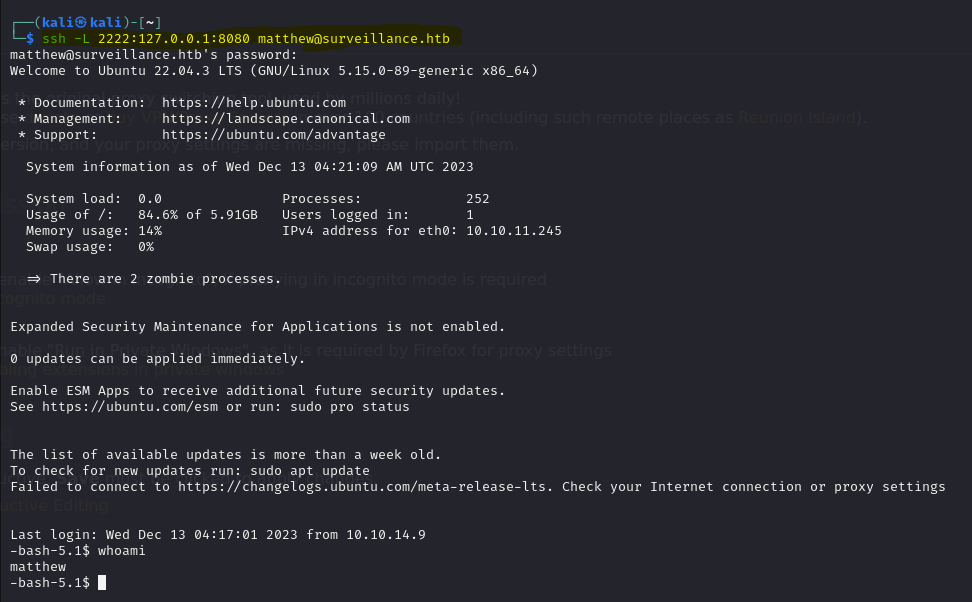972x602 pixels.
Task: Click matthew@surveillance.htb in the ssh command
Action: (x=354, y=38)
